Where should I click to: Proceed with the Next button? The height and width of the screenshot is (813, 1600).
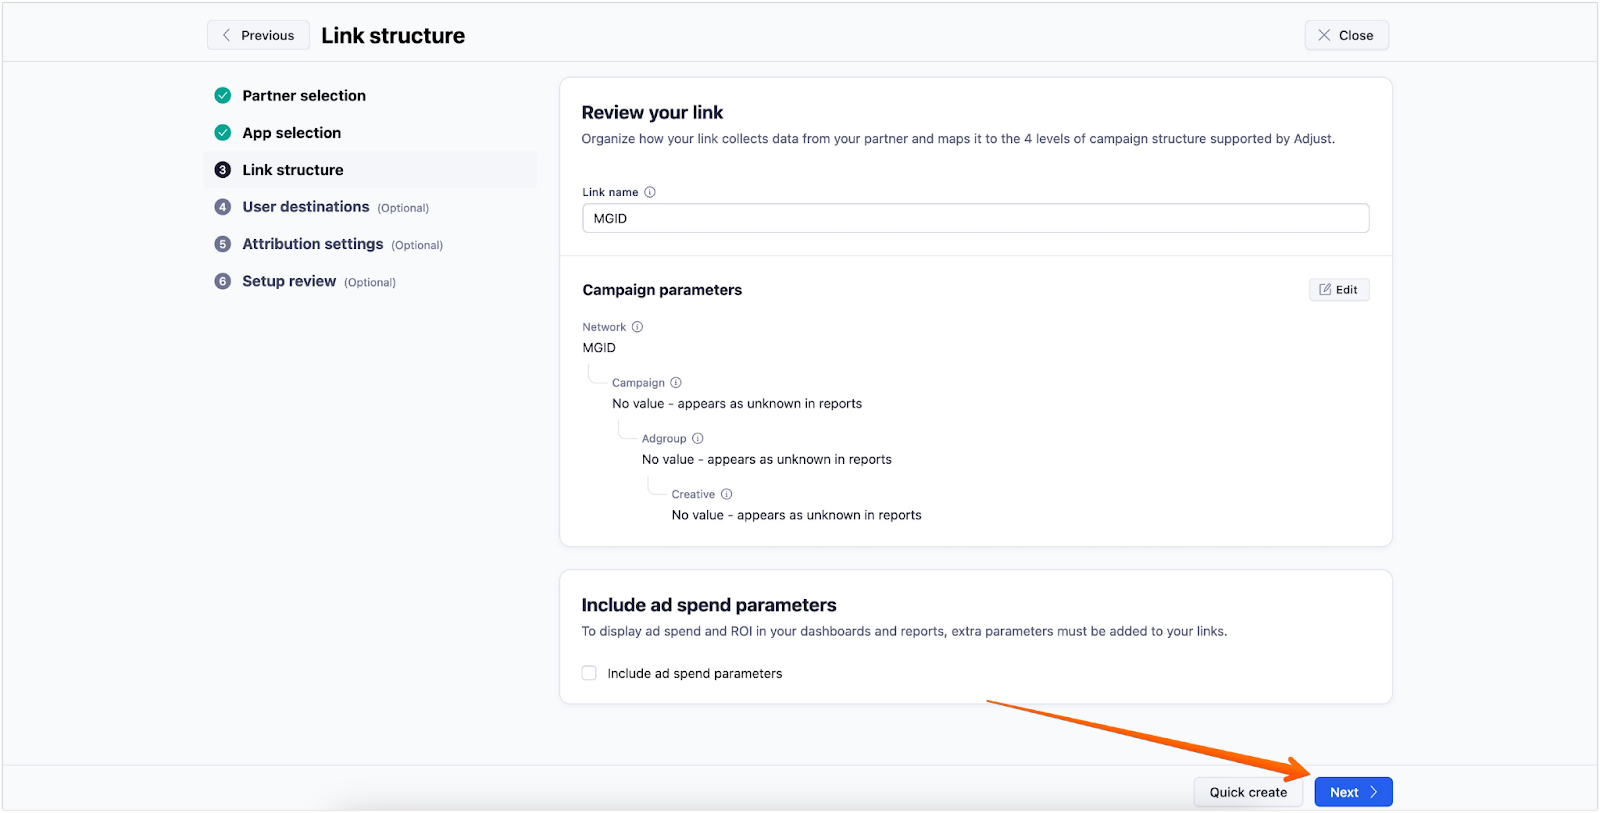tap(1353, 792)
